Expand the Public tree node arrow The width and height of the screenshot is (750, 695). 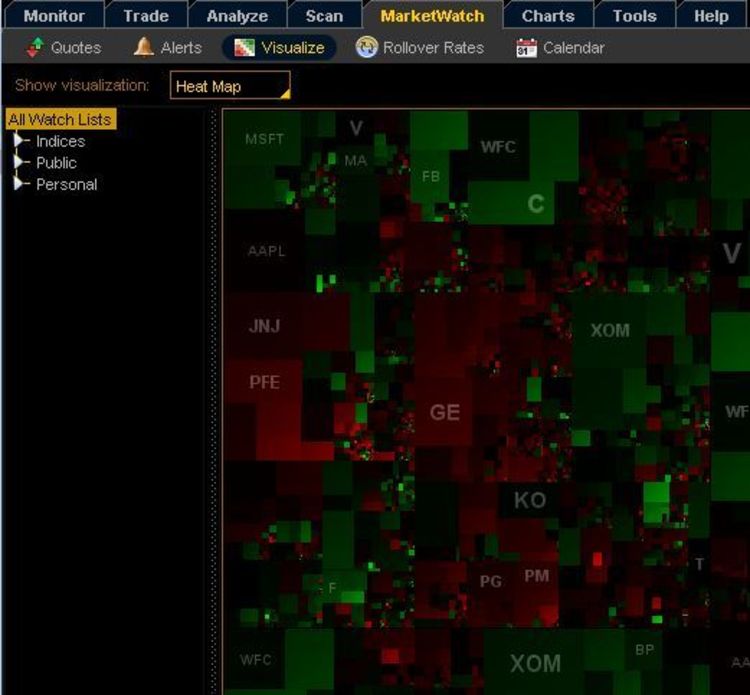tap(19, 162)
